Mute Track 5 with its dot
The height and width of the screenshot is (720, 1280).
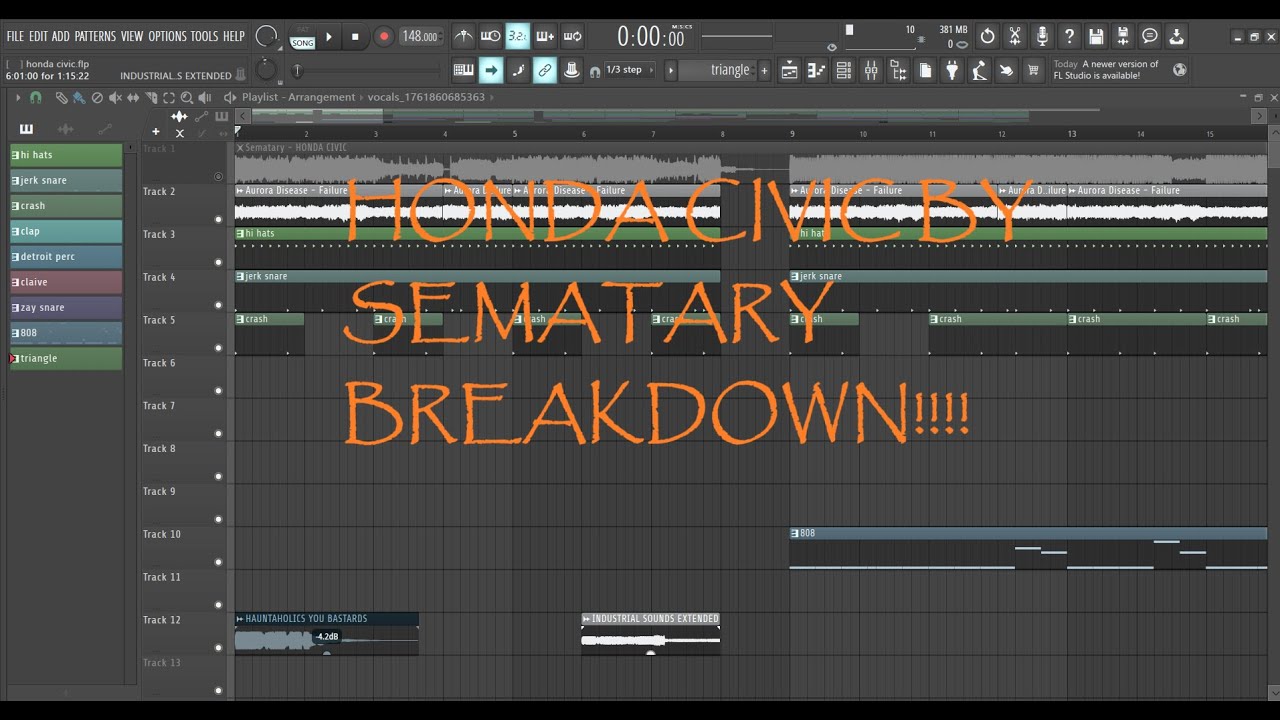point(218,348)
